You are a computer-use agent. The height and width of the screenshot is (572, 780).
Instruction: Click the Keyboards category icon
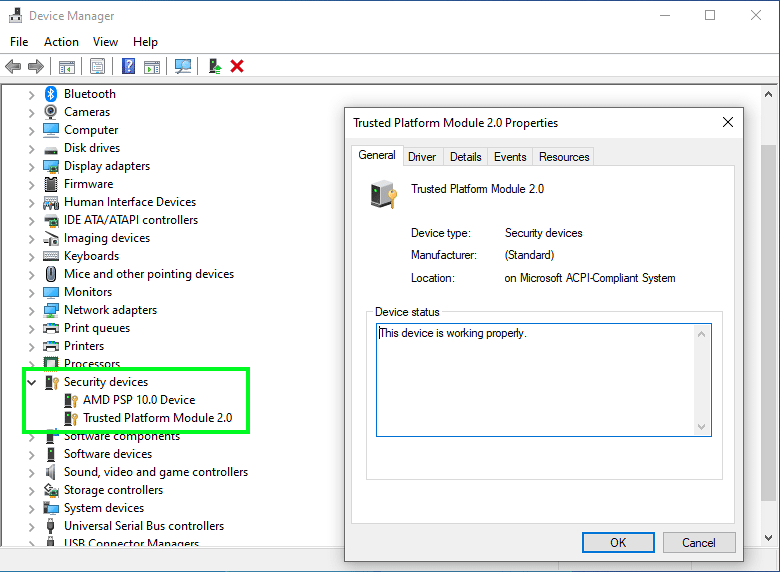click(51, 256)
